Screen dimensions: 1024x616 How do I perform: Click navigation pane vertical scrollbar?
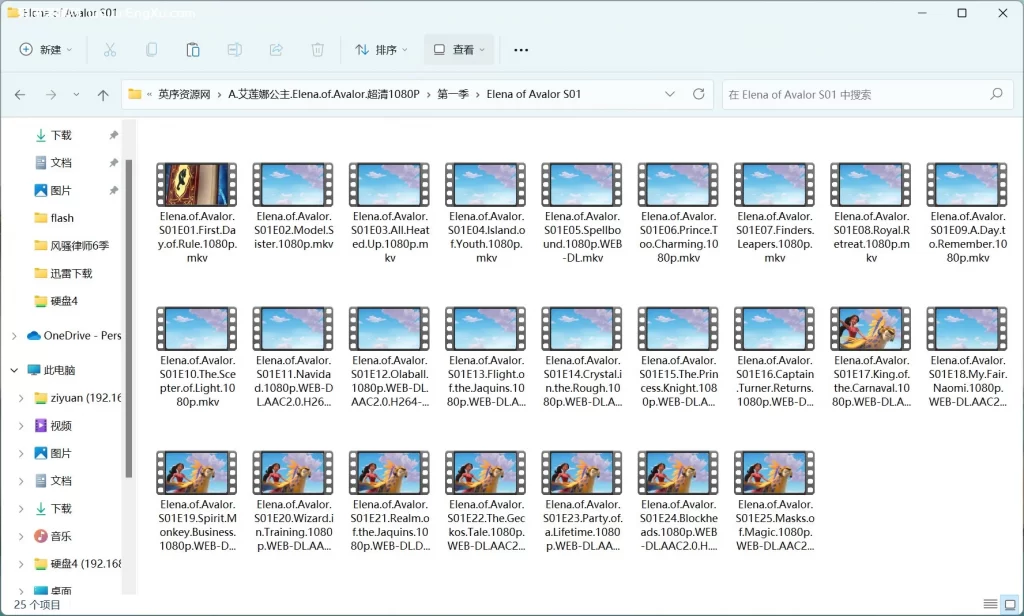click(x=129, y=320)
